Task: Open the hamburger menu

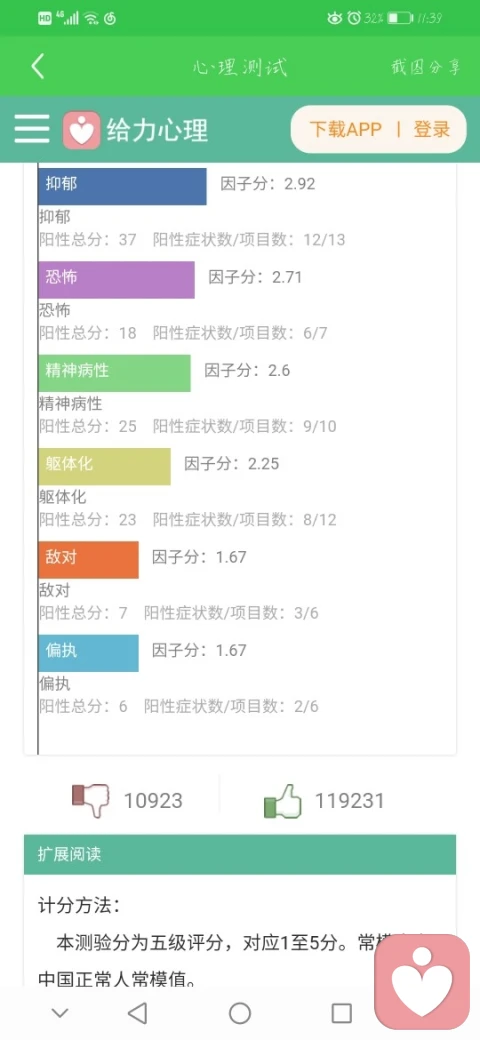Action: (x=32, y=129)
